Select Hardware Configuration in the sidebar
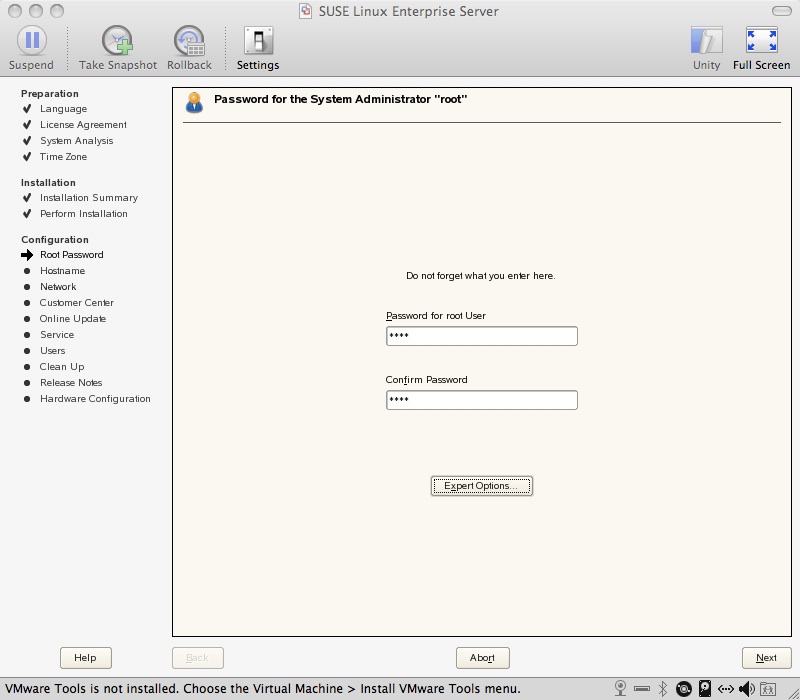Image resolution: width=800 pixels, height=700 pixels. [95, 398]
